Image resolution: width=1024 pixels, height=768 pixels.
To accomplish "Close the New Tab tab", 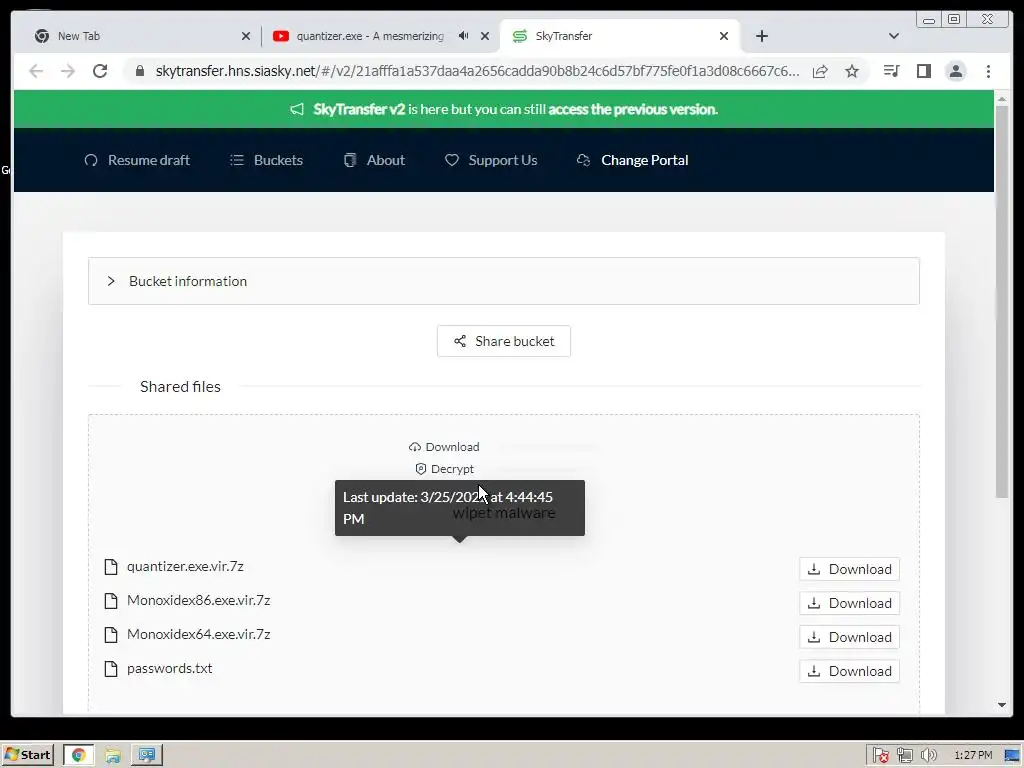I will coord(246,36).
